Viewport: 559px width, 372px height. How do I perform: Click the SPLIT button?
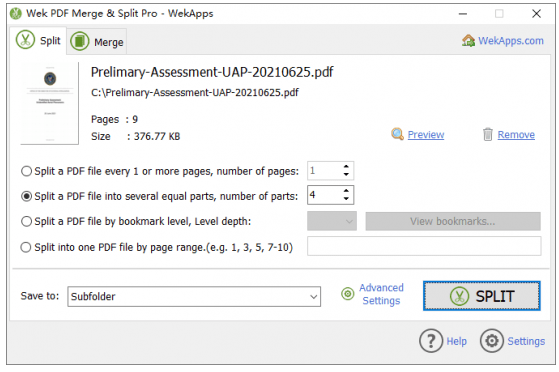(x=482, y=296)
